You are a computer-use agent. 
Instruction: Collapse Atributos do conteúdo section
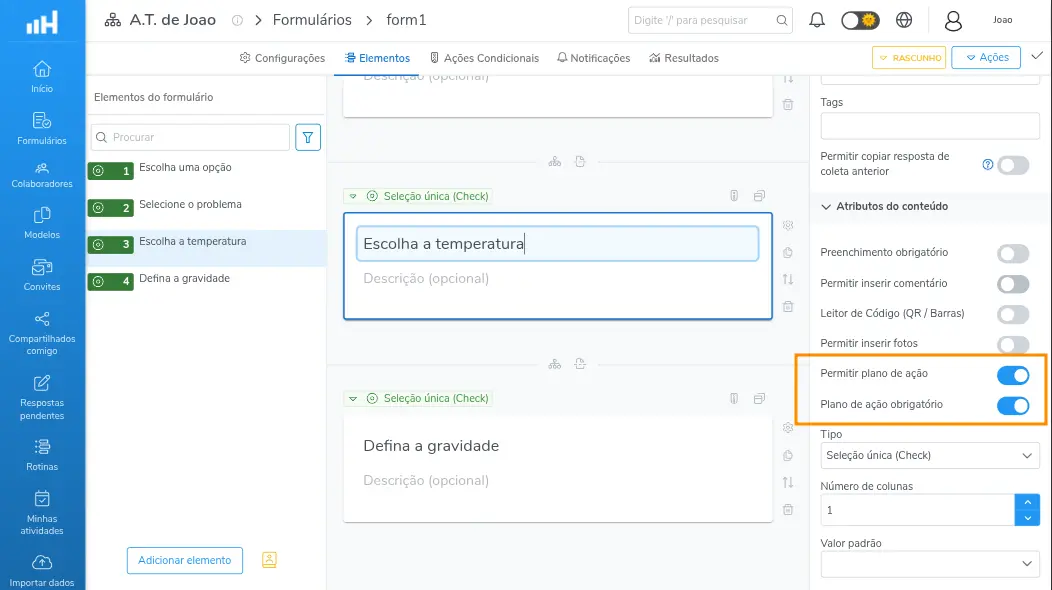[x=884, y=207]
